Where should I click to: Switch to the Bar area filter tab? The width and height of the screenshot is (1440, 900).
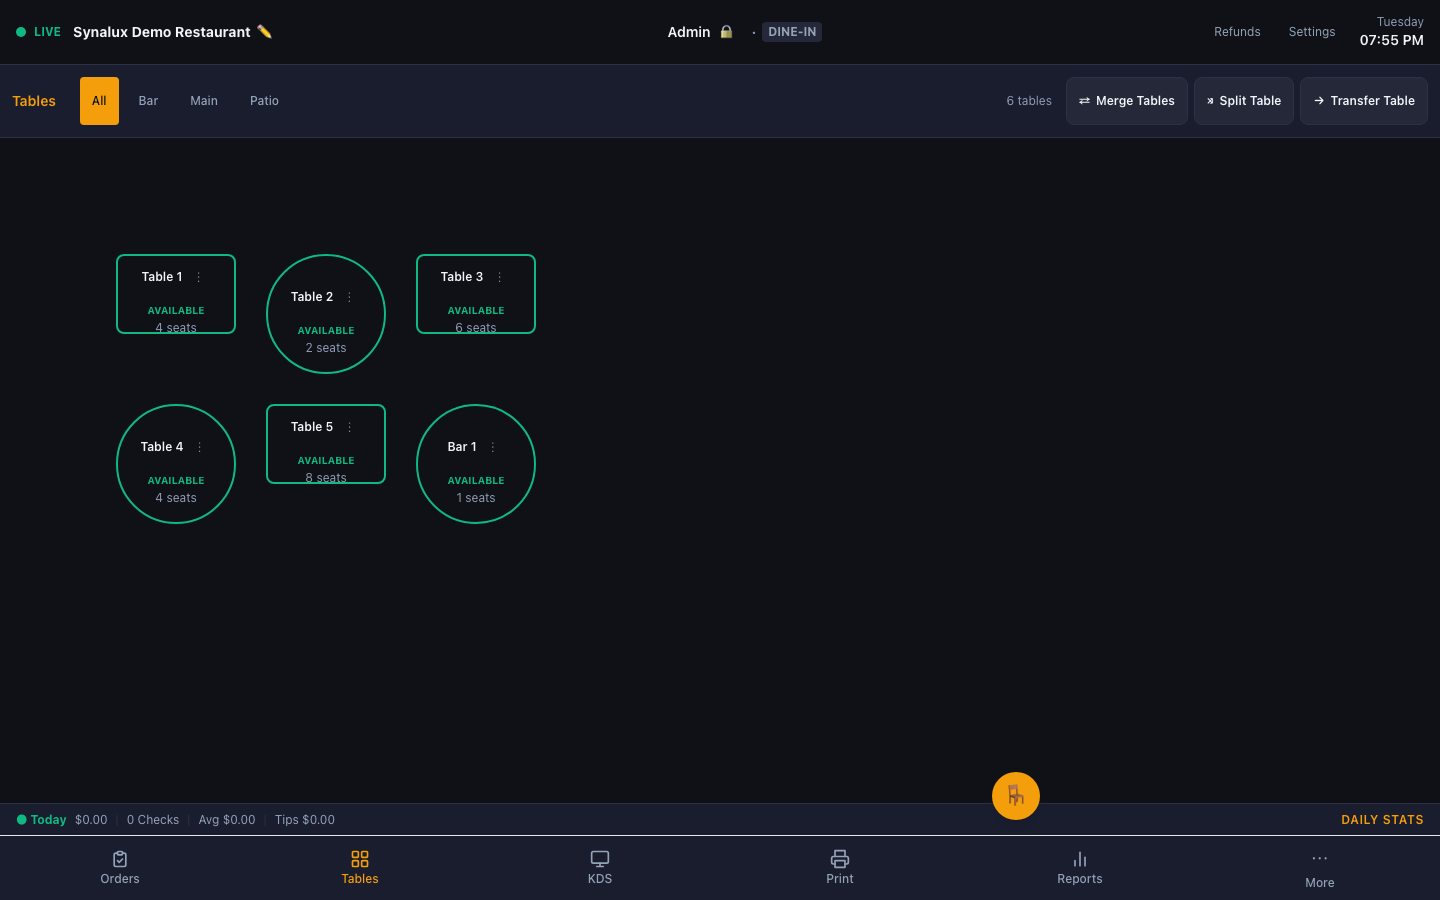pyautogui.click(x=148, y=101)
